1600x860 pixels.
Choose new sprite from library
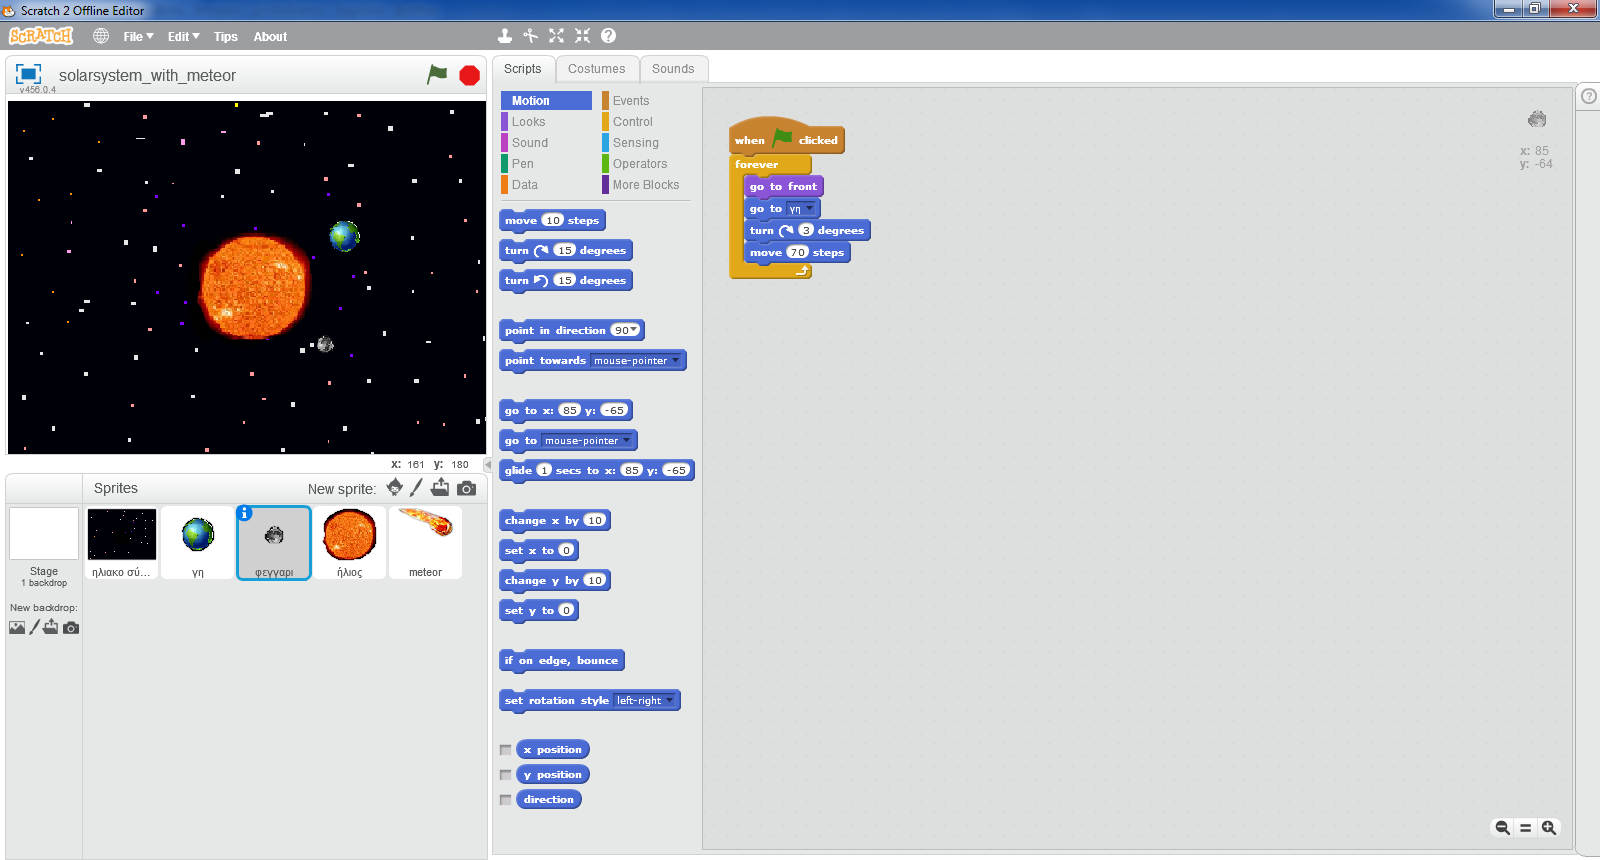tap(395, 487)
